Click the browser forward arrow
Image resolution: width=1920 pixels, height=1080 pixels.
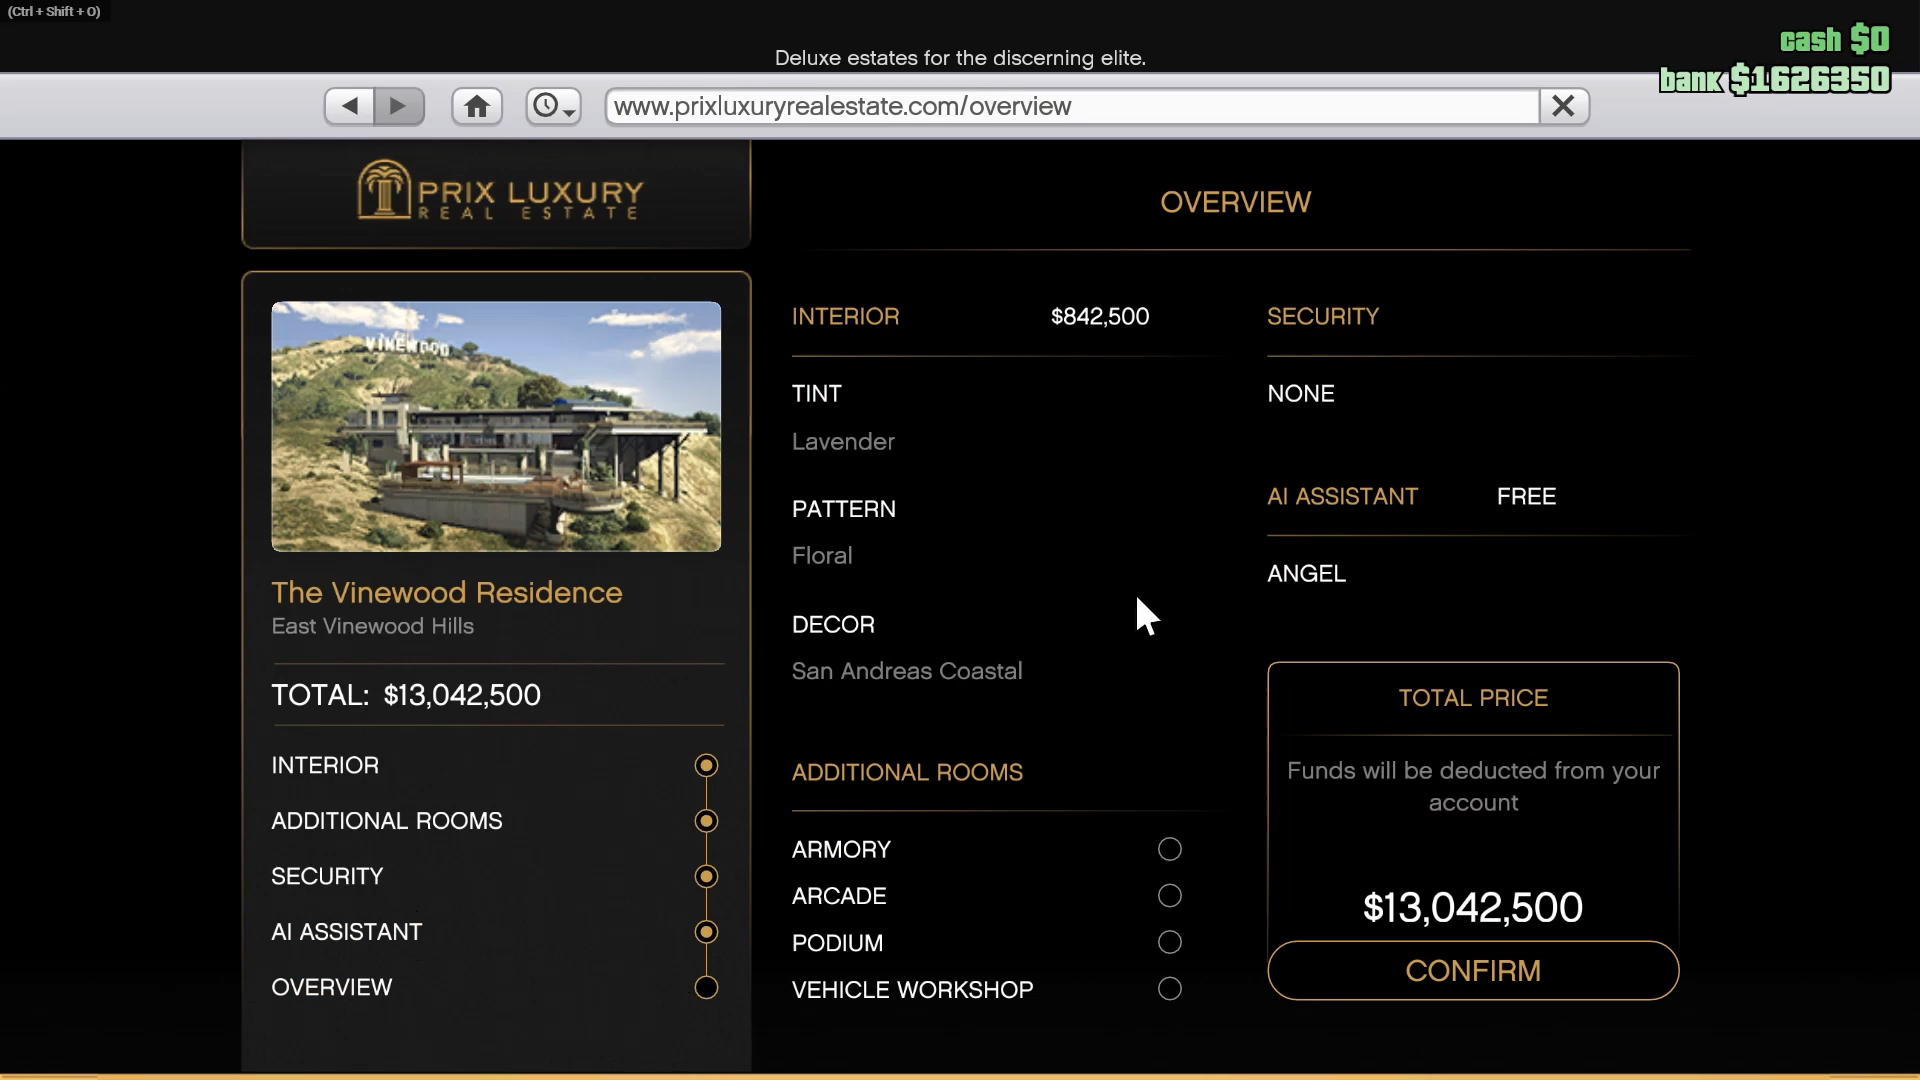pyautogui.click(x=398, y=106)
